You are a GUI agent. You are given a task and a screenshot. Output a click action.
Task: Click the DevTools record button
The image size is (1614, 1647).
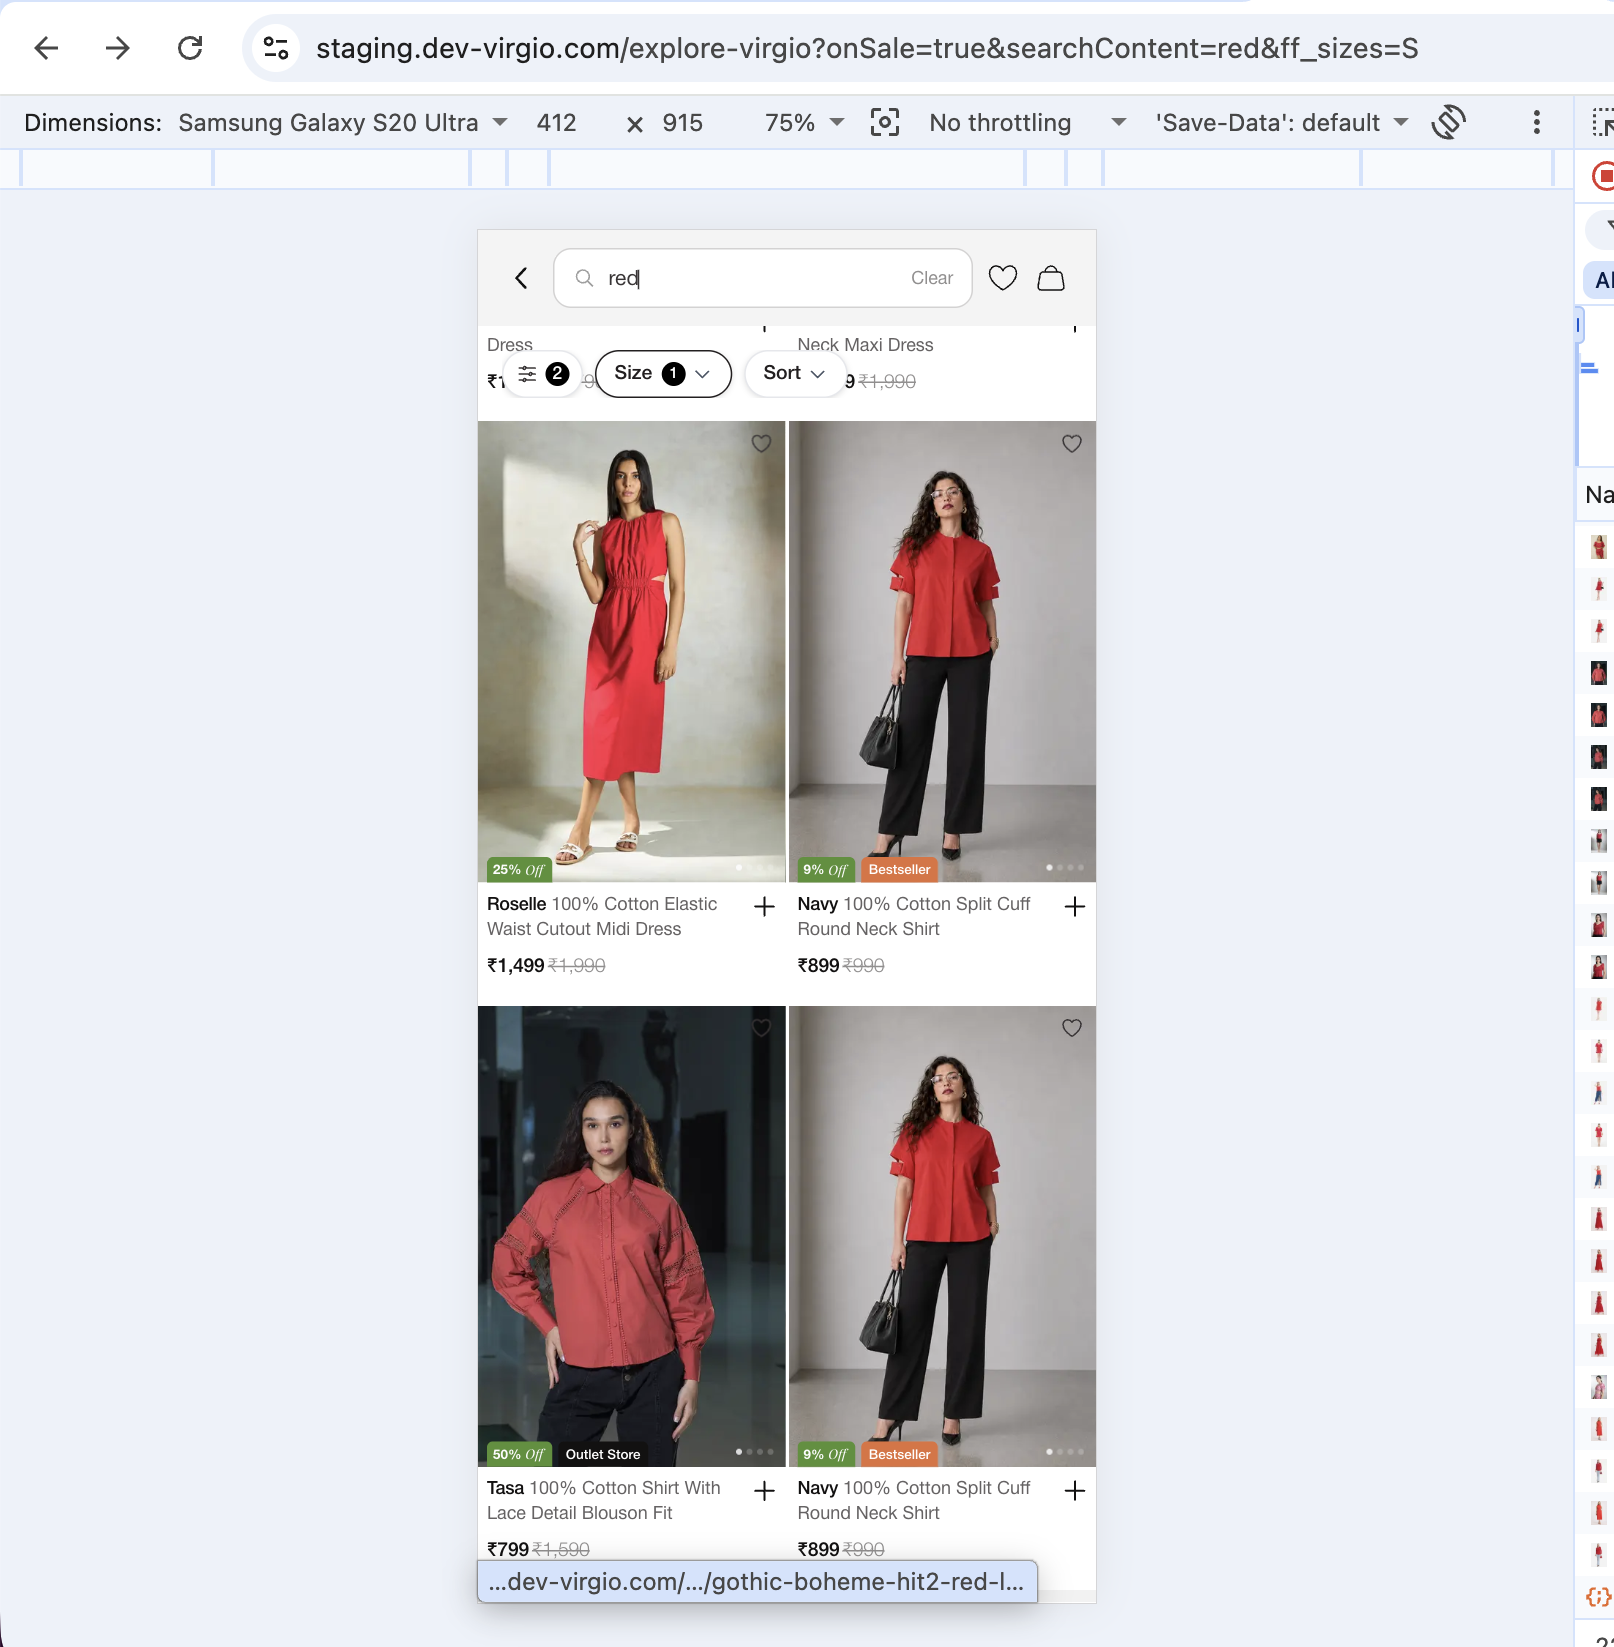point(1603,177)
